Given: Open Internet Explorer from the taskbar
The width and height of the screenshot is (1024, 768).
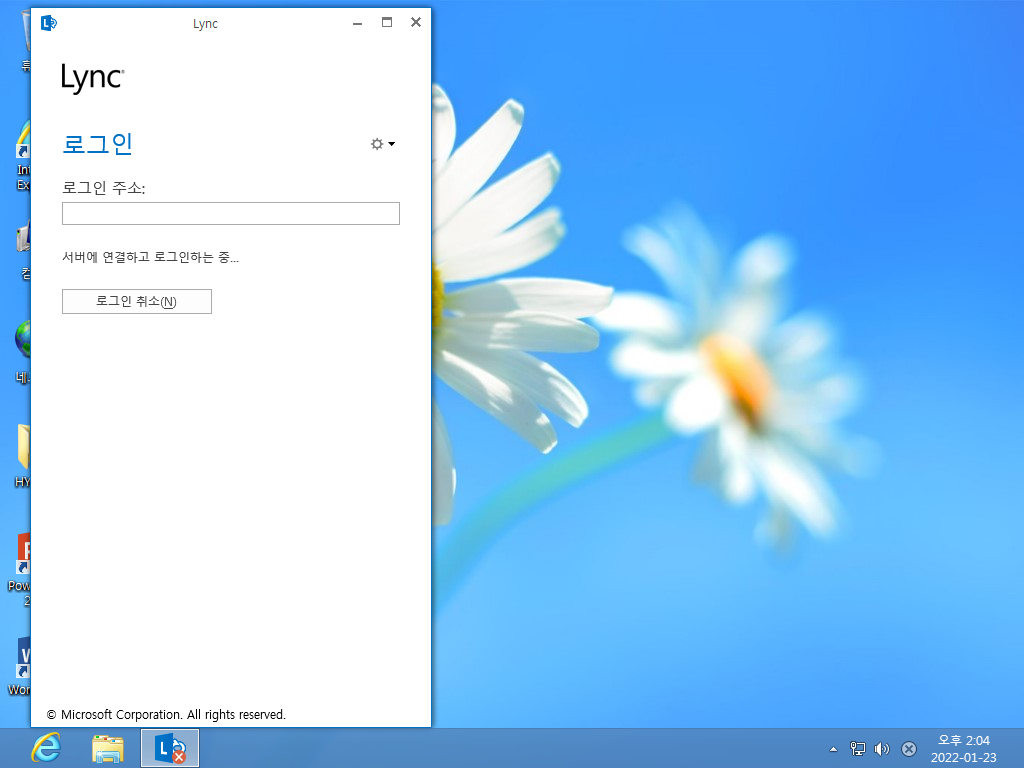Looking at the screenshot, I should pos(46,748).
